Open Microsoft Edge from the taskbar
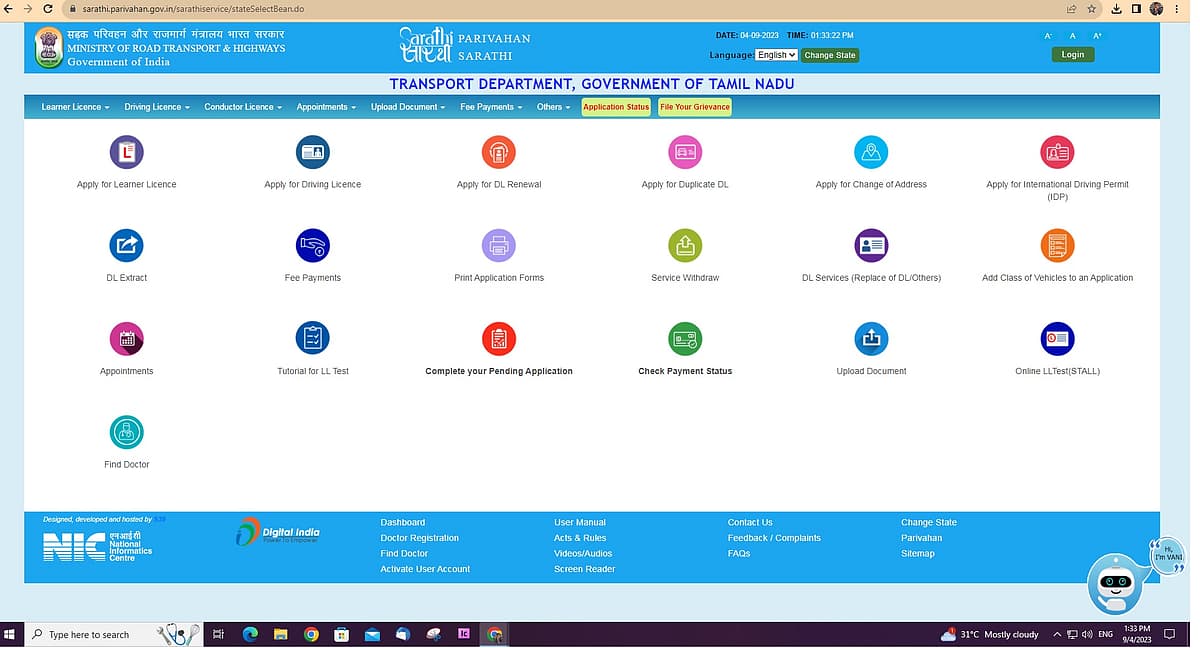1200x648 pixels. pos(250,634)
